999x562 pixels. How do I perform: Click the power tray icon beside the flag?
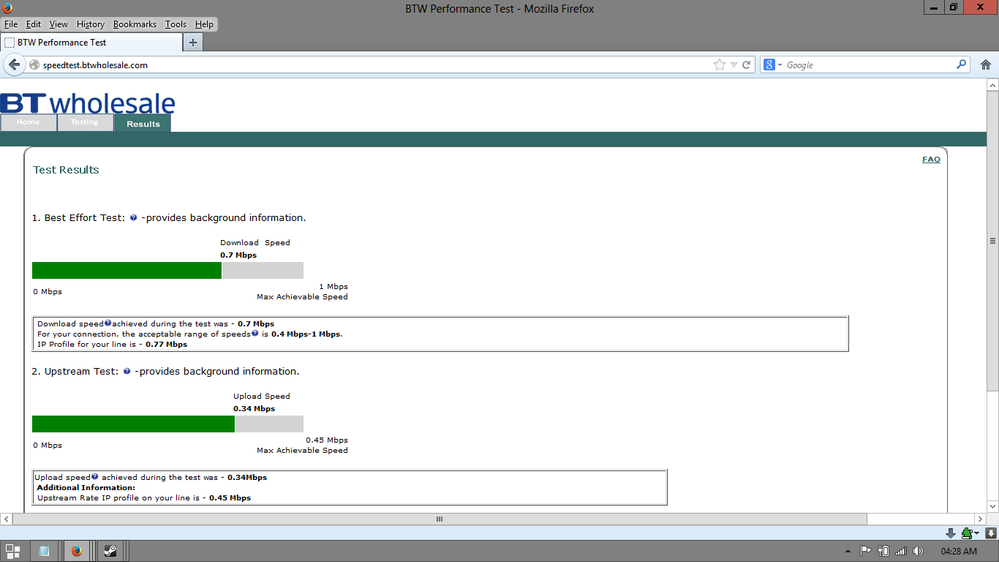(x=884, y=551)
